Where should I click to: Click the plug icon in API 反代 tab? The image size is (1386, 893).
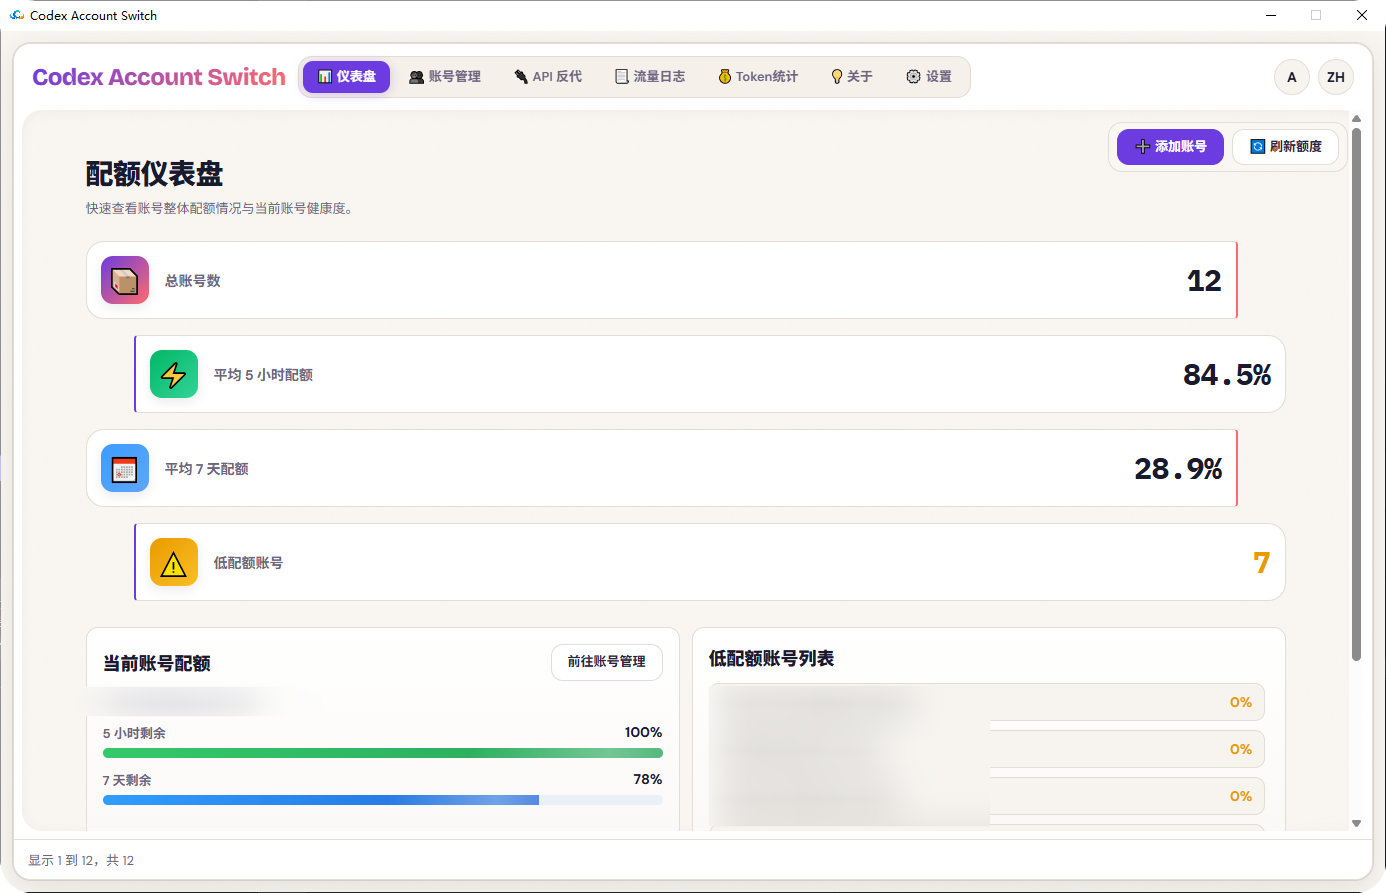pos(521,77)
